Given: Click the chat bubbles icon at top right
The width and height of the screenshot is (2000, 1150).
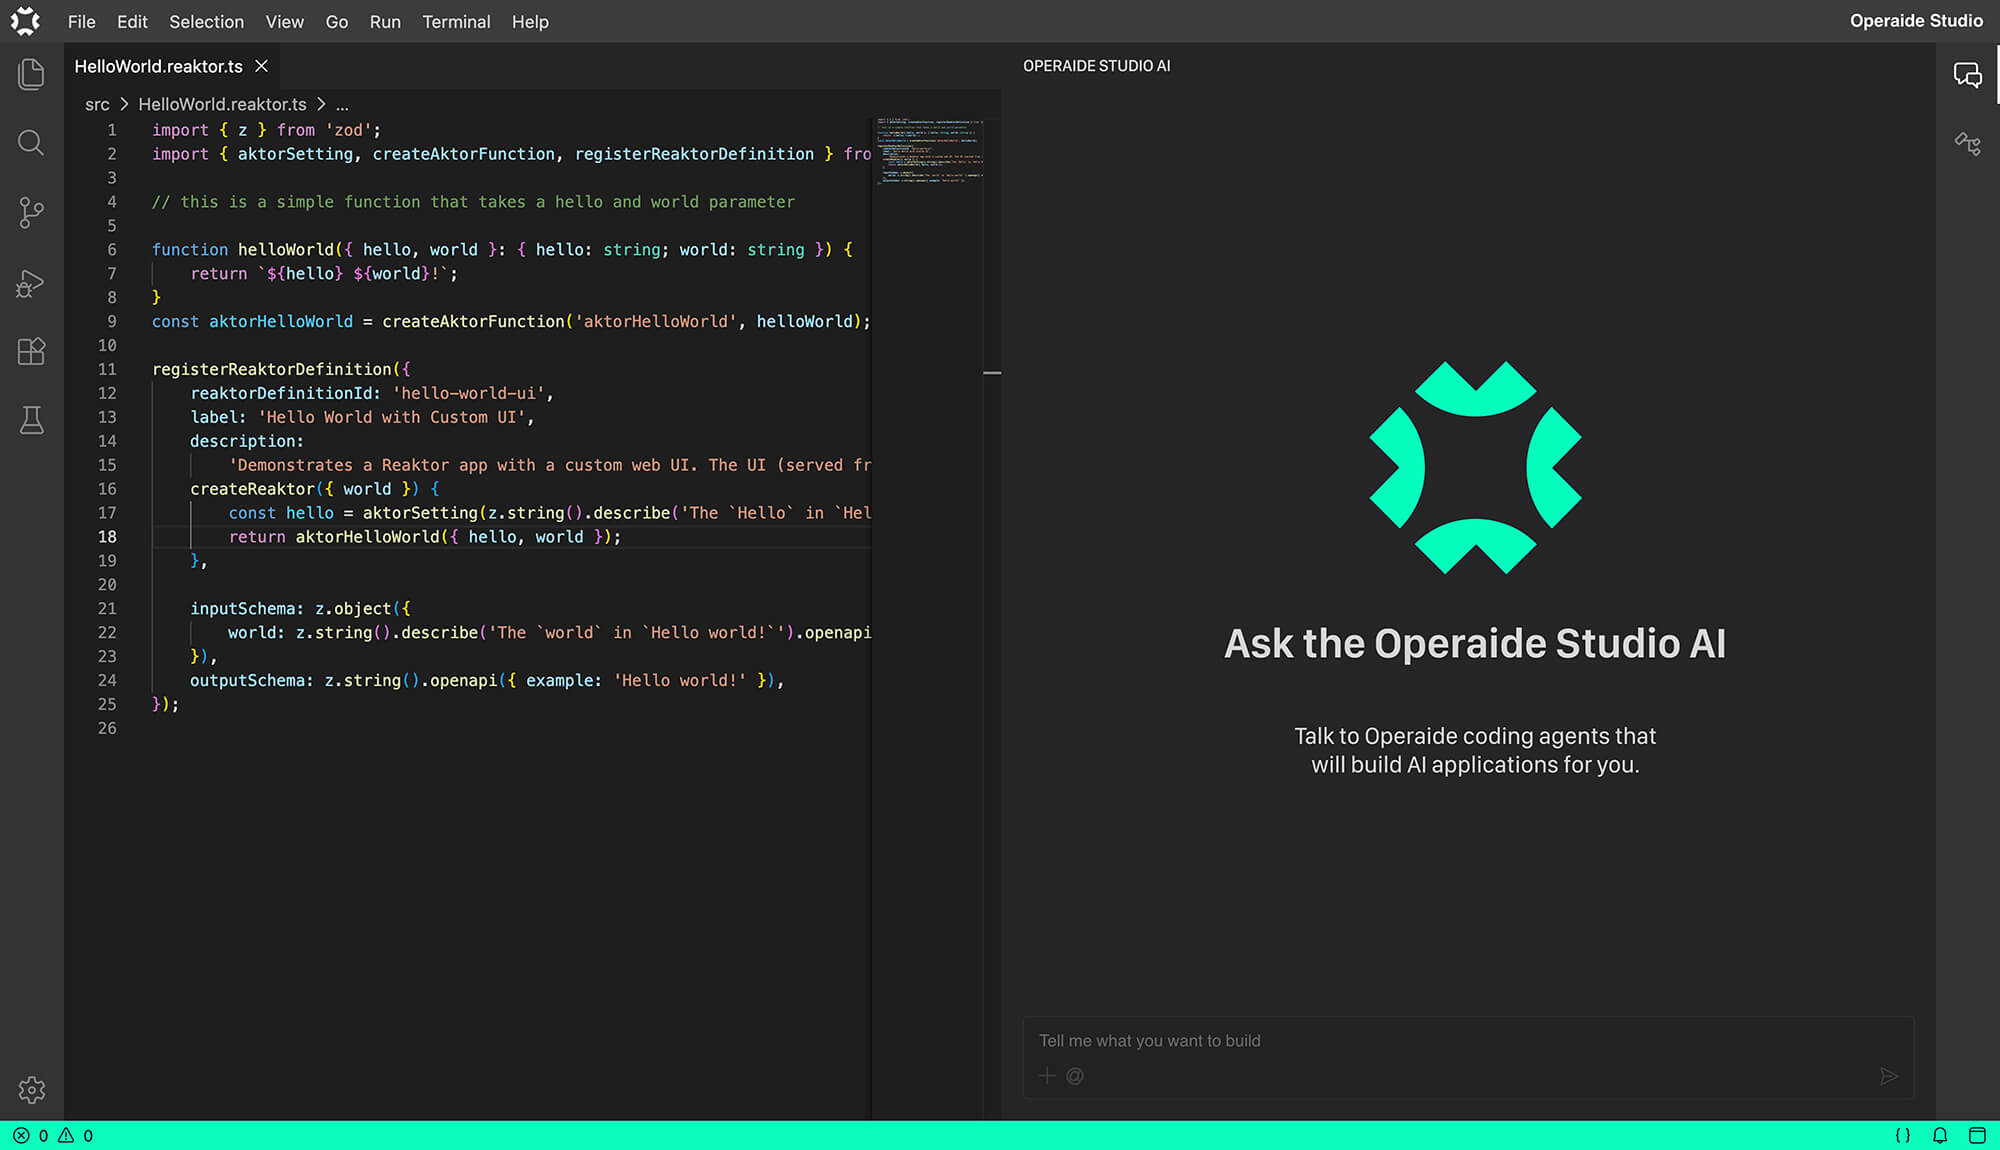Looking at the screenshot, I should (1967, 75).
